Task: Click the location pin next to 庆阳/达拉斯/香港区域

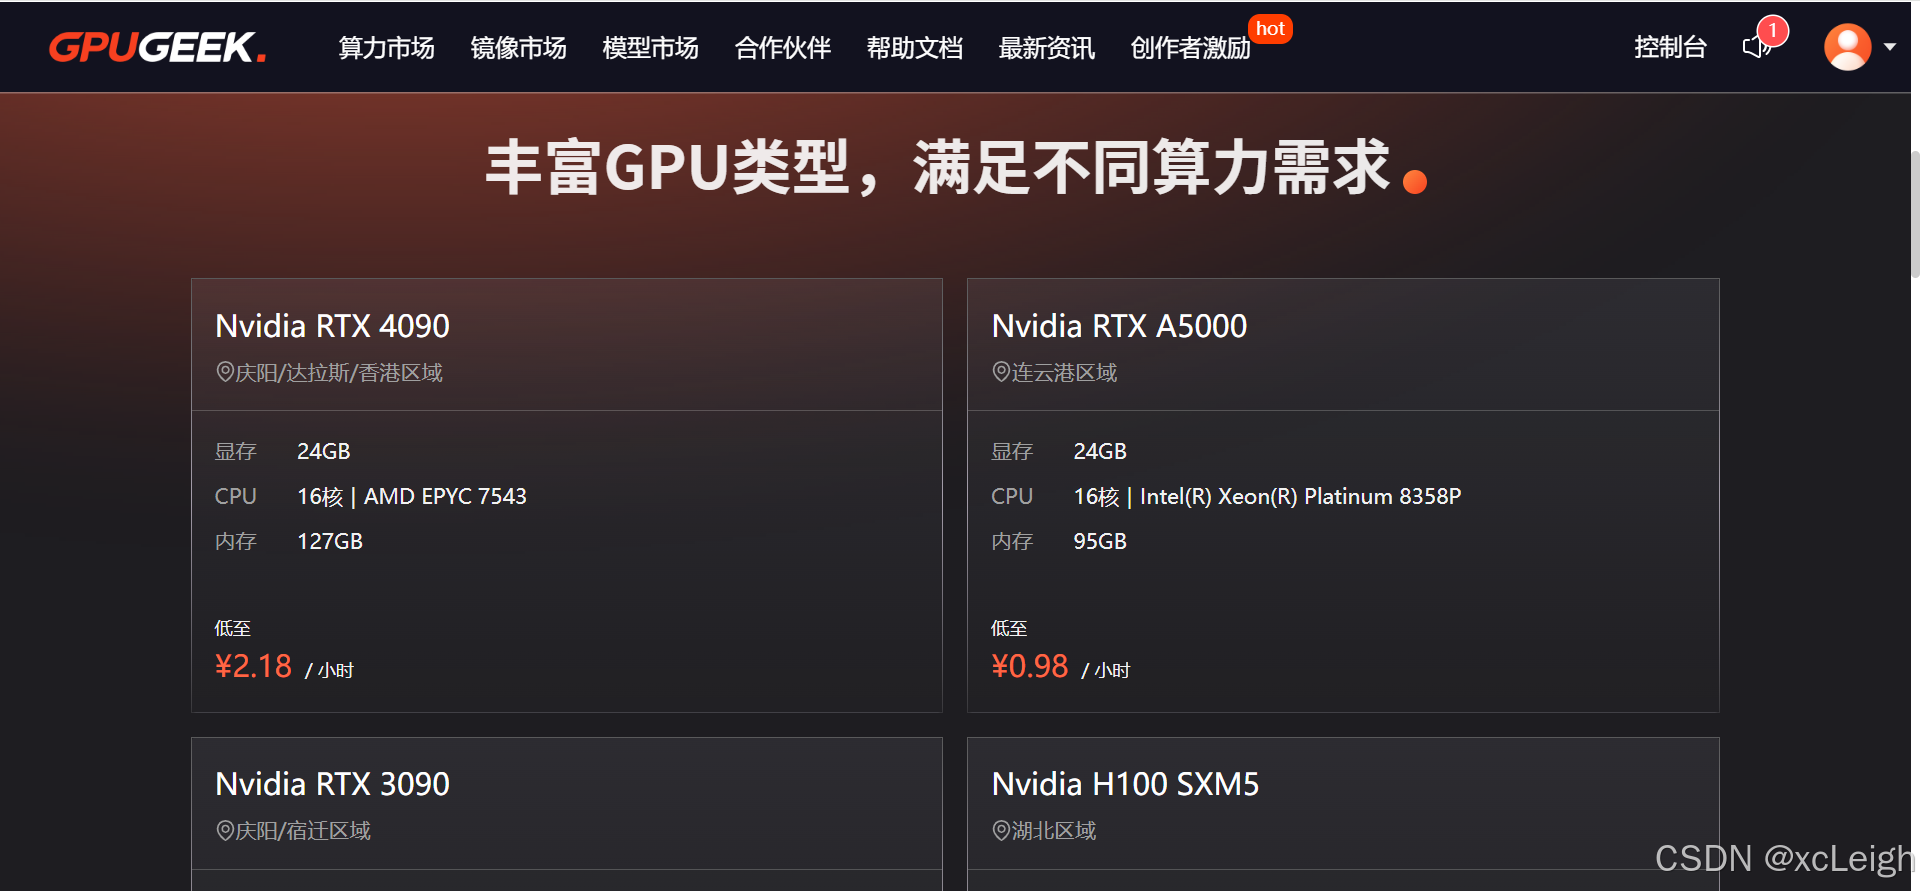Action: click(225, 372)
